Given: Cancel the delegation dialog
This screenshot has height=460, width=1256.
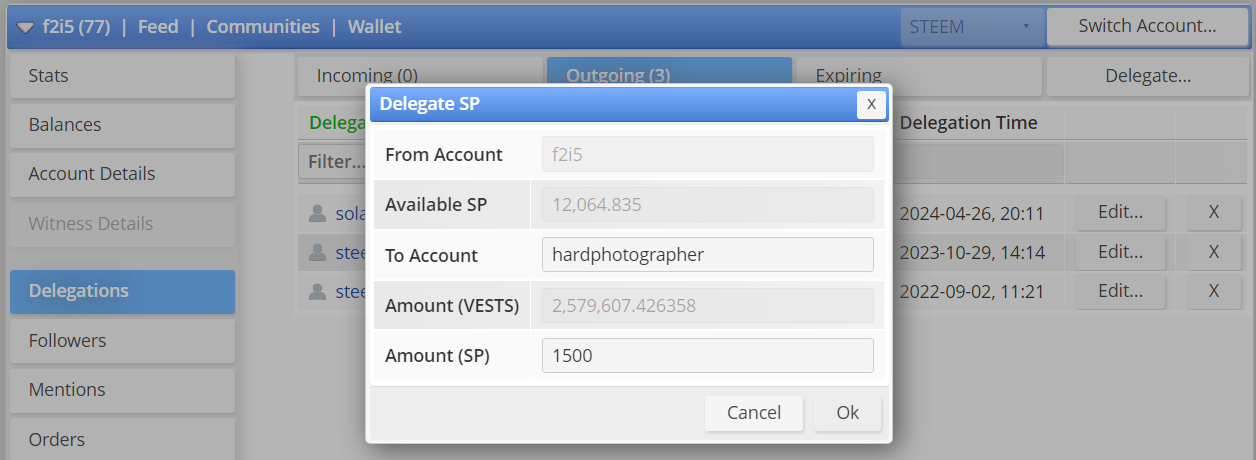Looking at the screenshot, I should pyautogui.click(x=754, y=413).
